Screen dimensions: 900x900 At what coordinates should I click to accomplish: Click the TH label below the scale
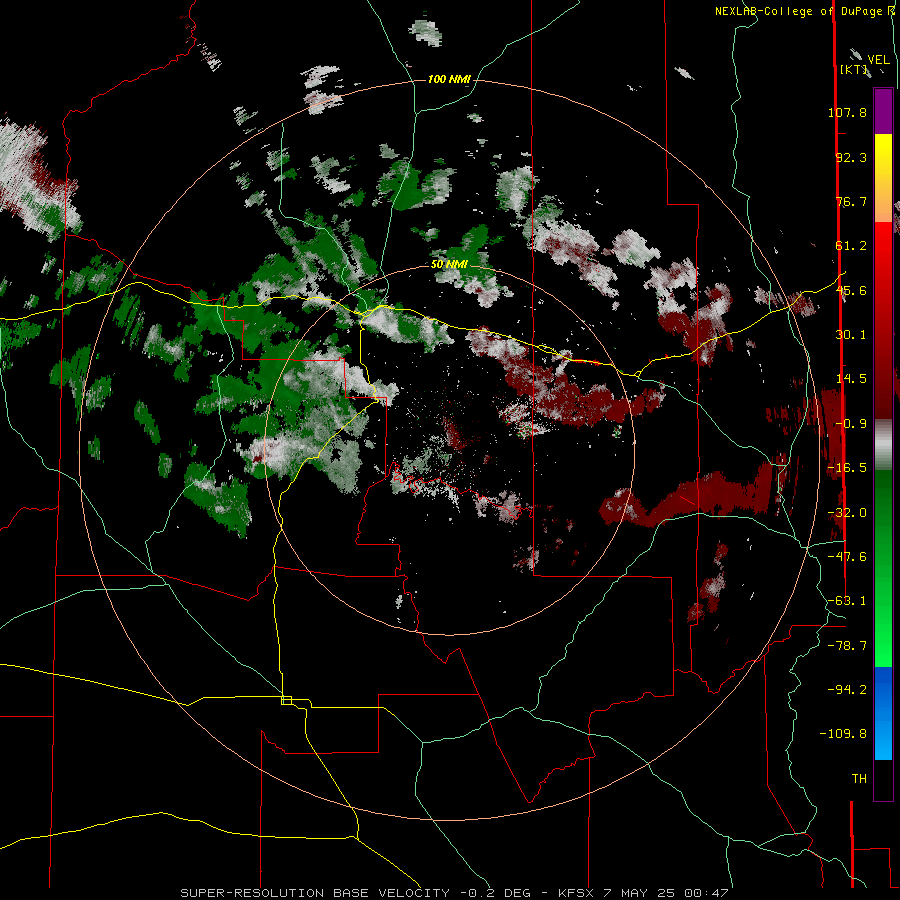click(x=859, y=779)
